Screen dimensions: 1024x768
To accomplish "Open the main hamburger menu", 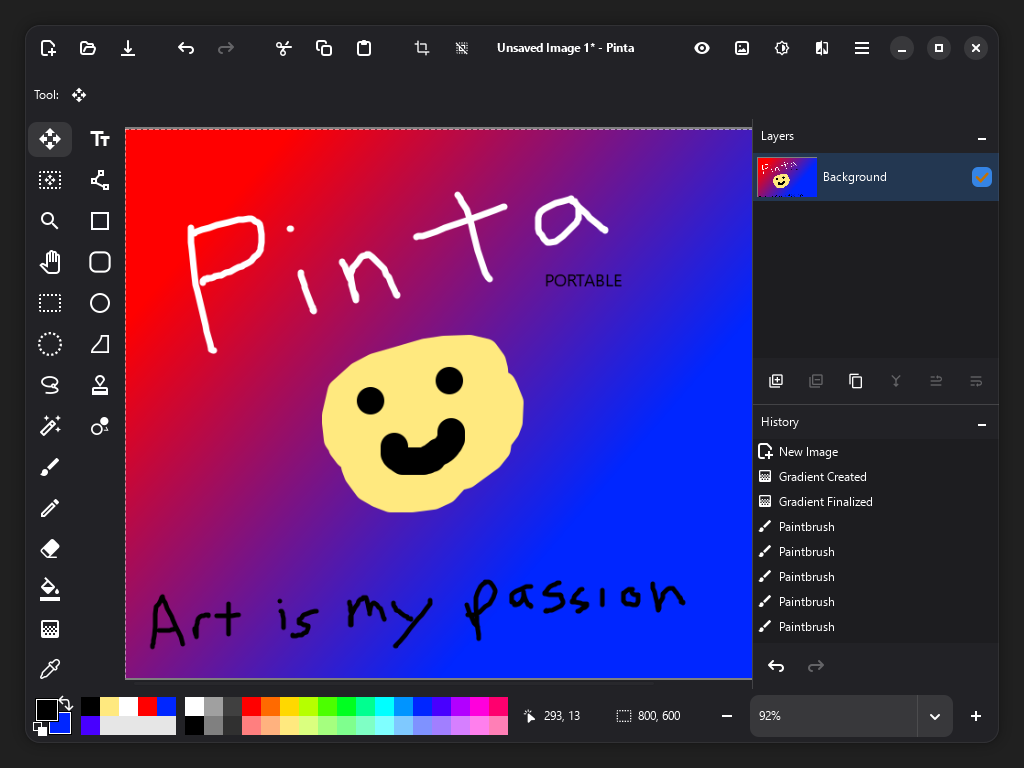I will [861, 48].
